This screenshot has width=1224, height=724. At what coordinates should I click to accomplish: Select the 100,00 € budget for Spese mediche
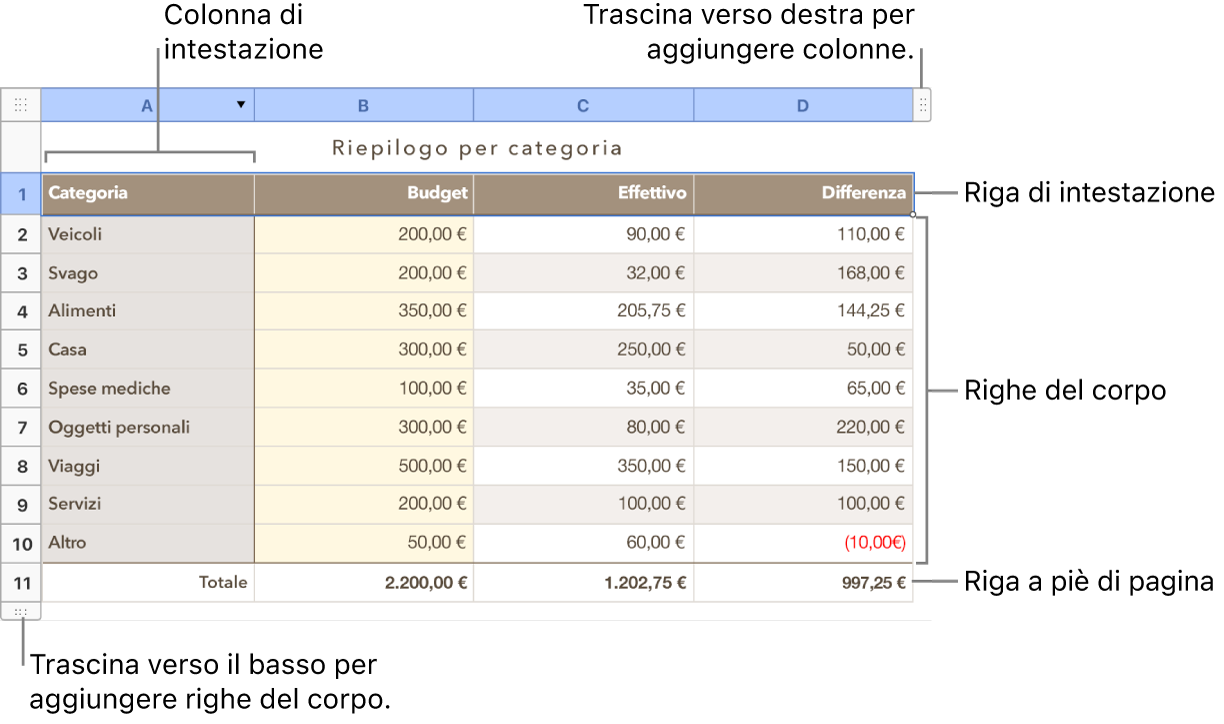pos(364,389)
